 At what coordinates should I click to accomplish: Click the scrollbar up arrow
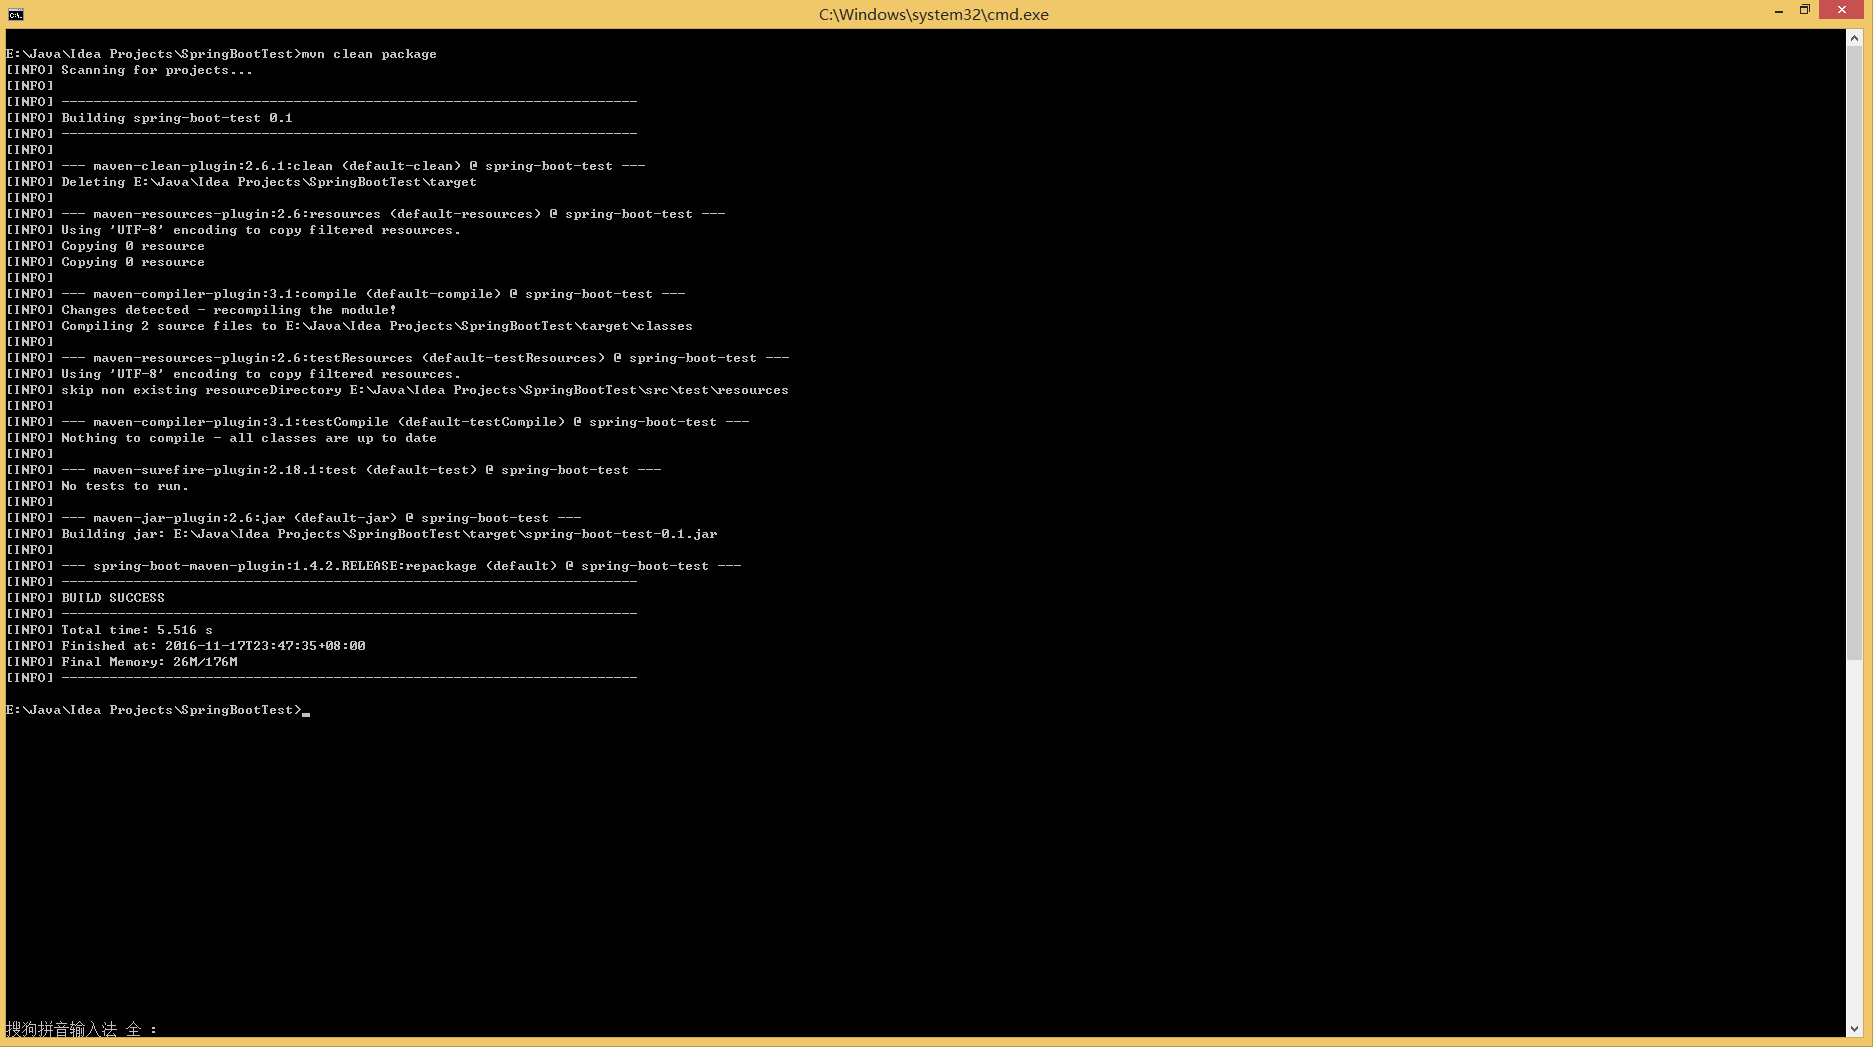click(1854, 38)
